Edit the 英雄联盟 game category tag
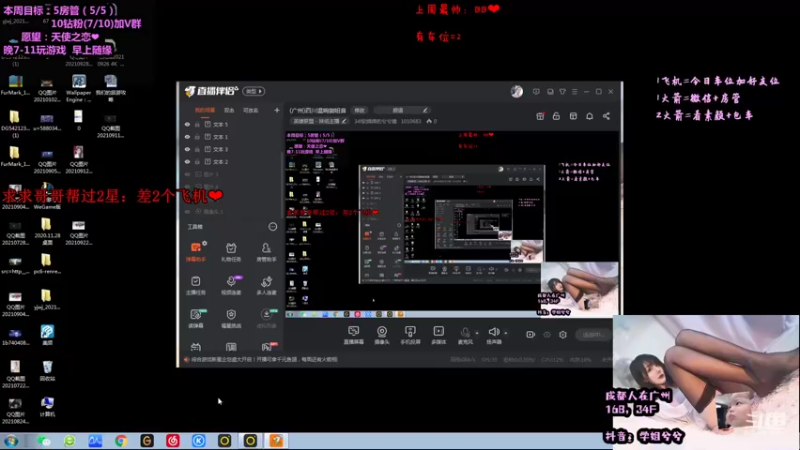Image resolution: width=800 pixels, height=450 pixels. (319, 121)
